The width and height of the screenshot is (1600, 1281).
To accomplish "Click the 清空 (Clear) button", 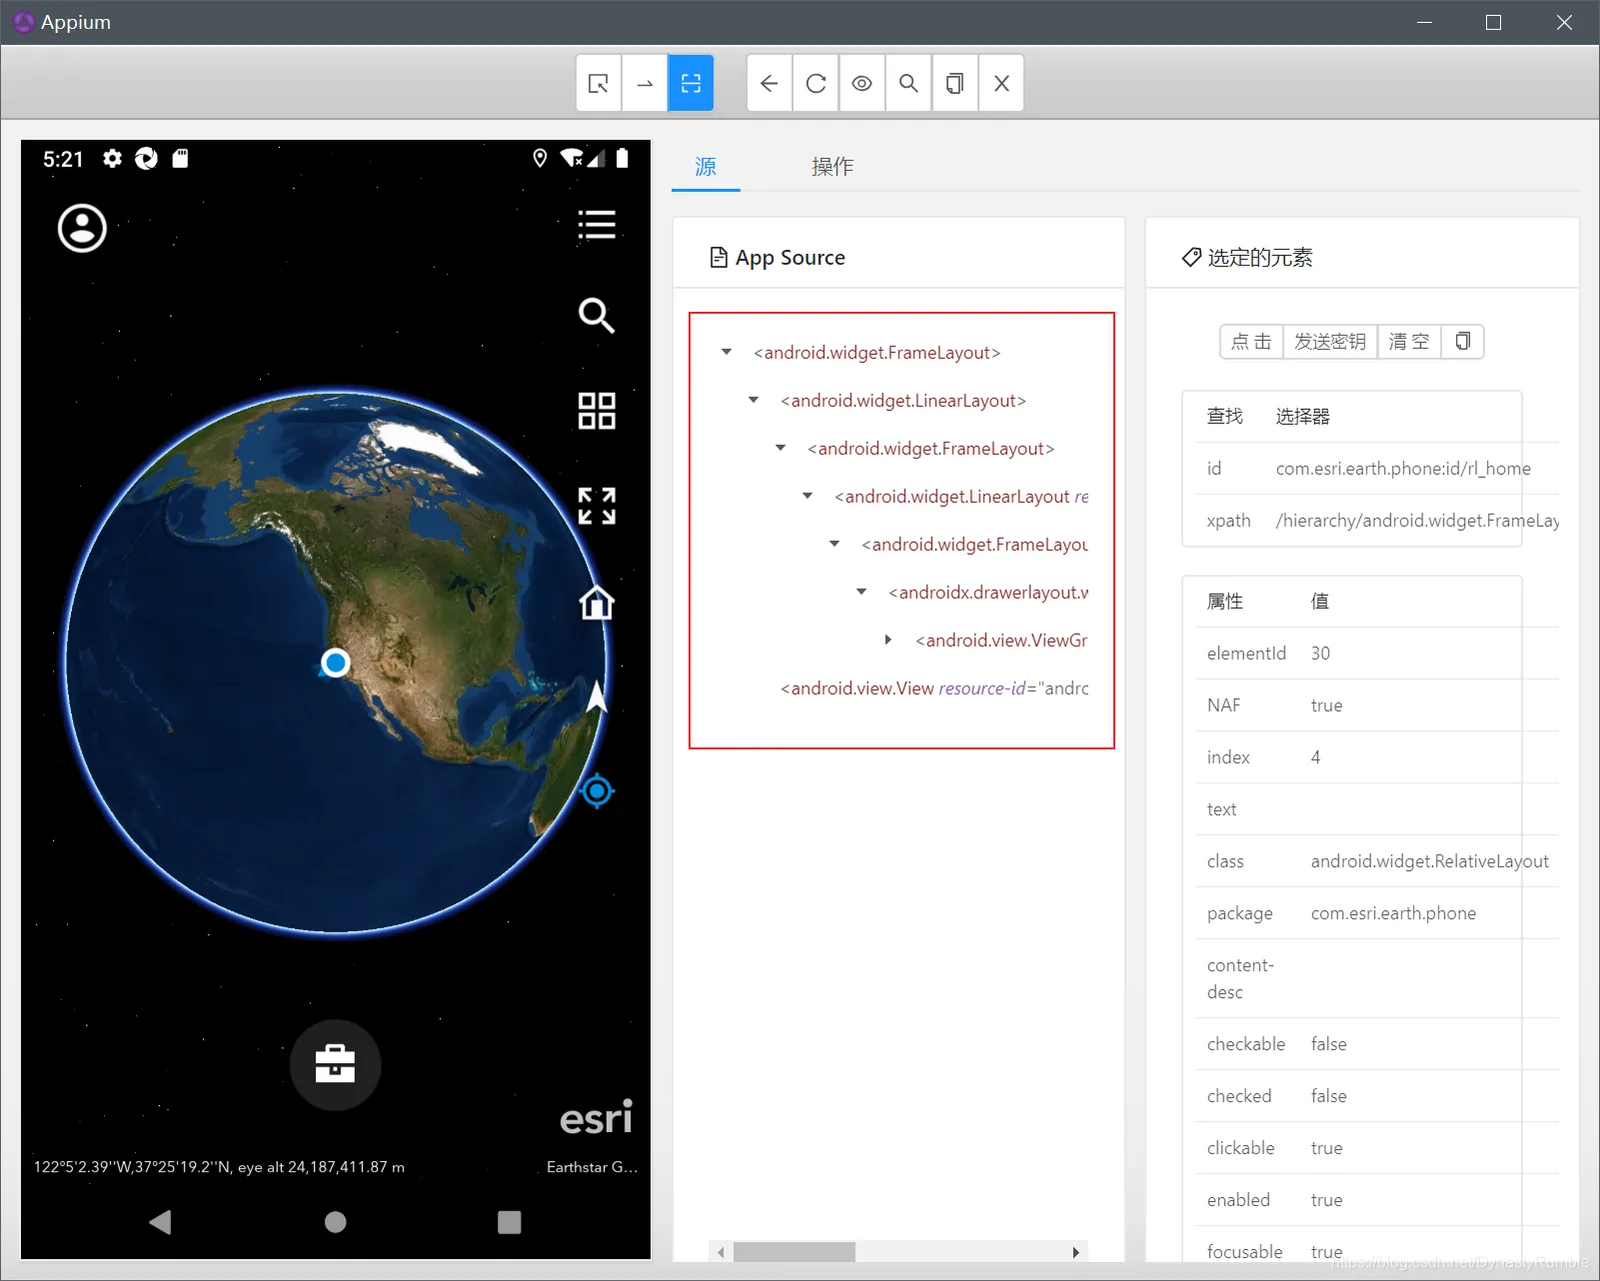I will pos(1409,342).
